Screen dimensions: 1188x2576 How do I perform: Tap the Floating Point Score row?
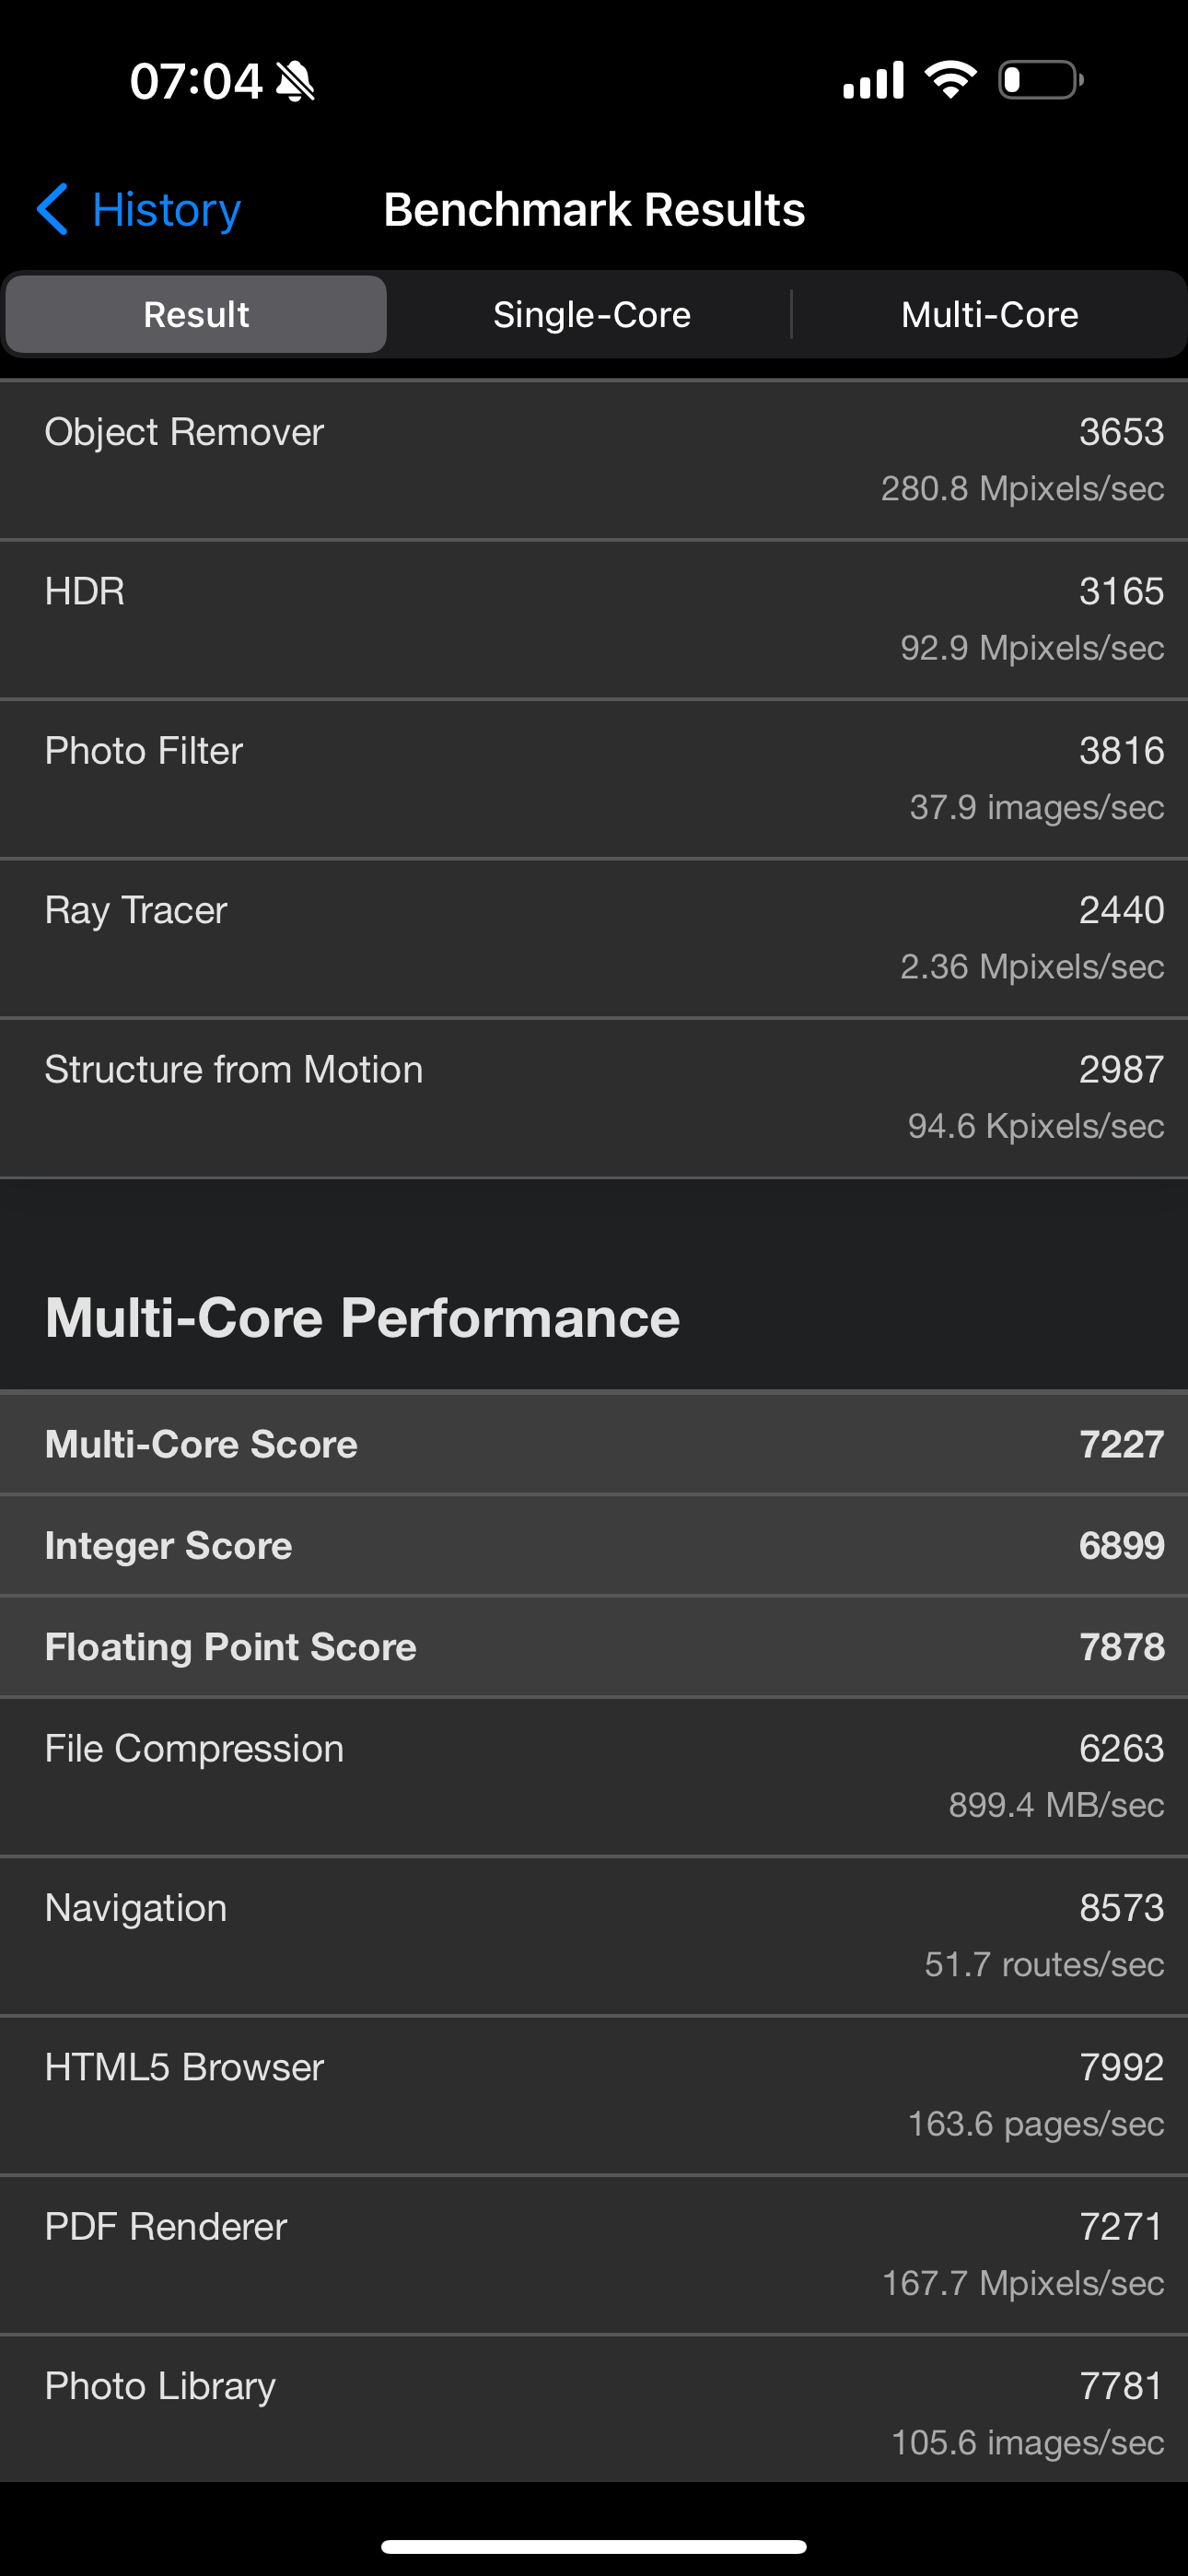(594, 1646)
